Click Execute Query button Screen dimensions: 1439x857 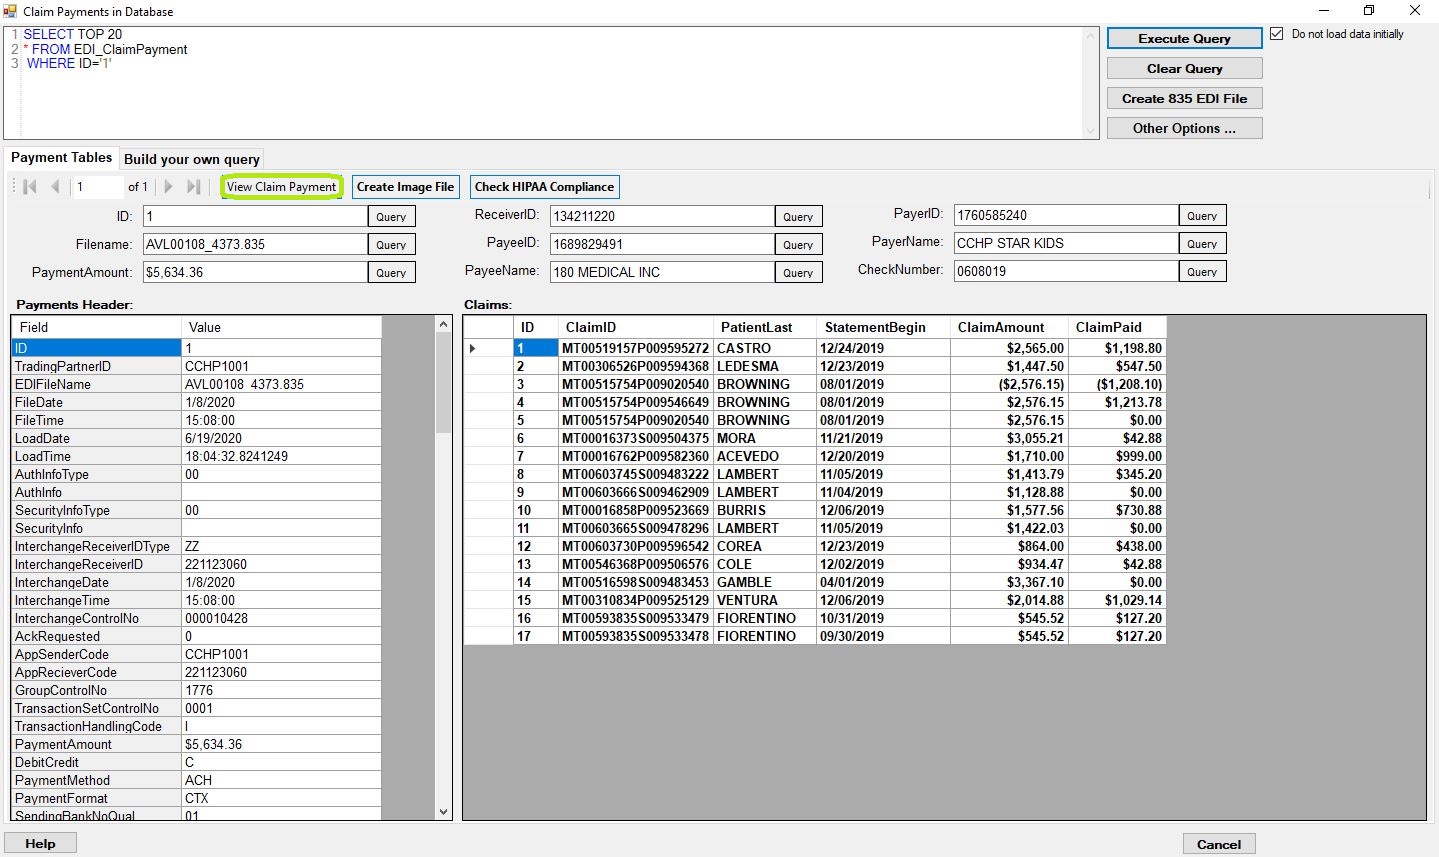pos(1184,38)
